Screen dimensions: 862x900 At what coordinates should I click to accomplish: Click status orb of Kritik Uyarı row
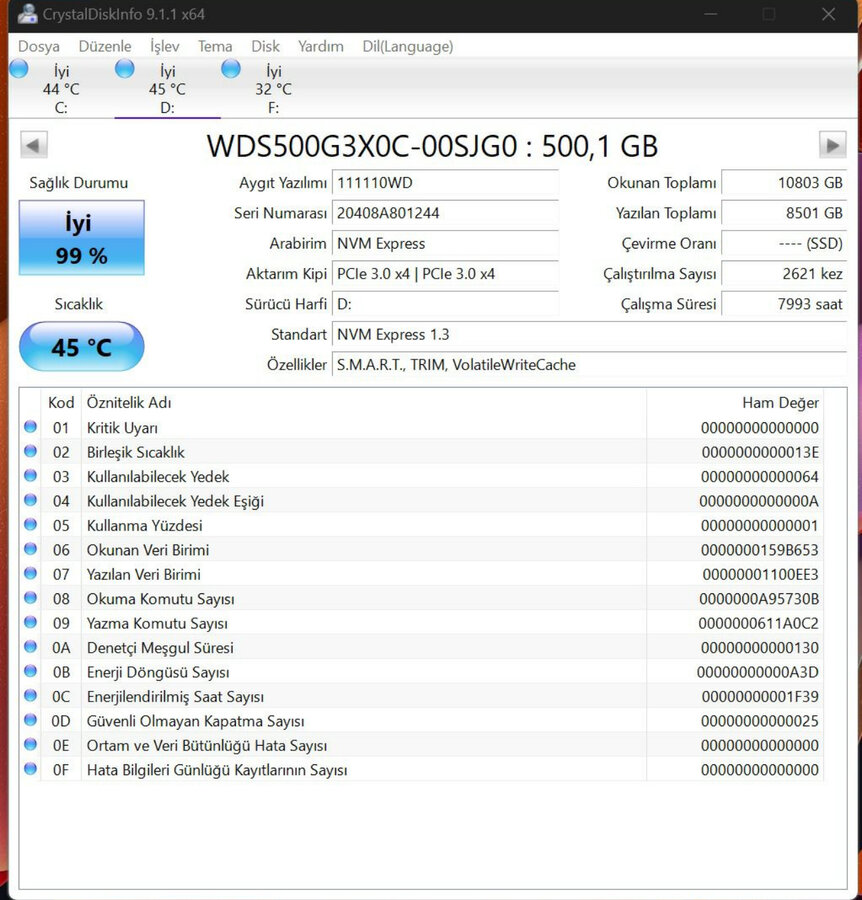click(x=30, y=426)
